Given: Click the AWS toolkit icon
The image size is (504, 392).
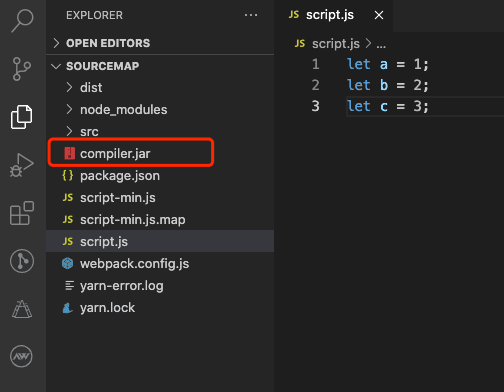Looking at the screenshot, I should pos(21,356).
